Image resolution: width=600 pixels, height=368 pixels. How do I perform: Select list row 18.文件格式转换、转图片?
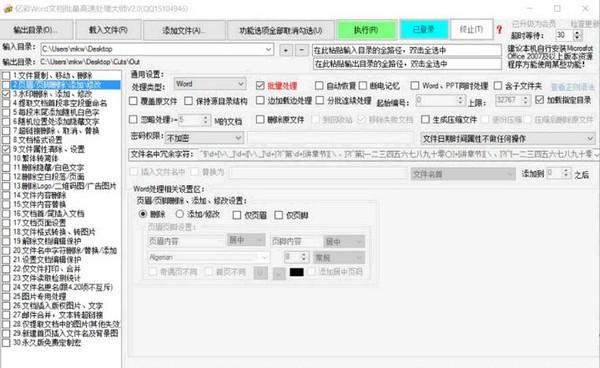pos(61,232)
